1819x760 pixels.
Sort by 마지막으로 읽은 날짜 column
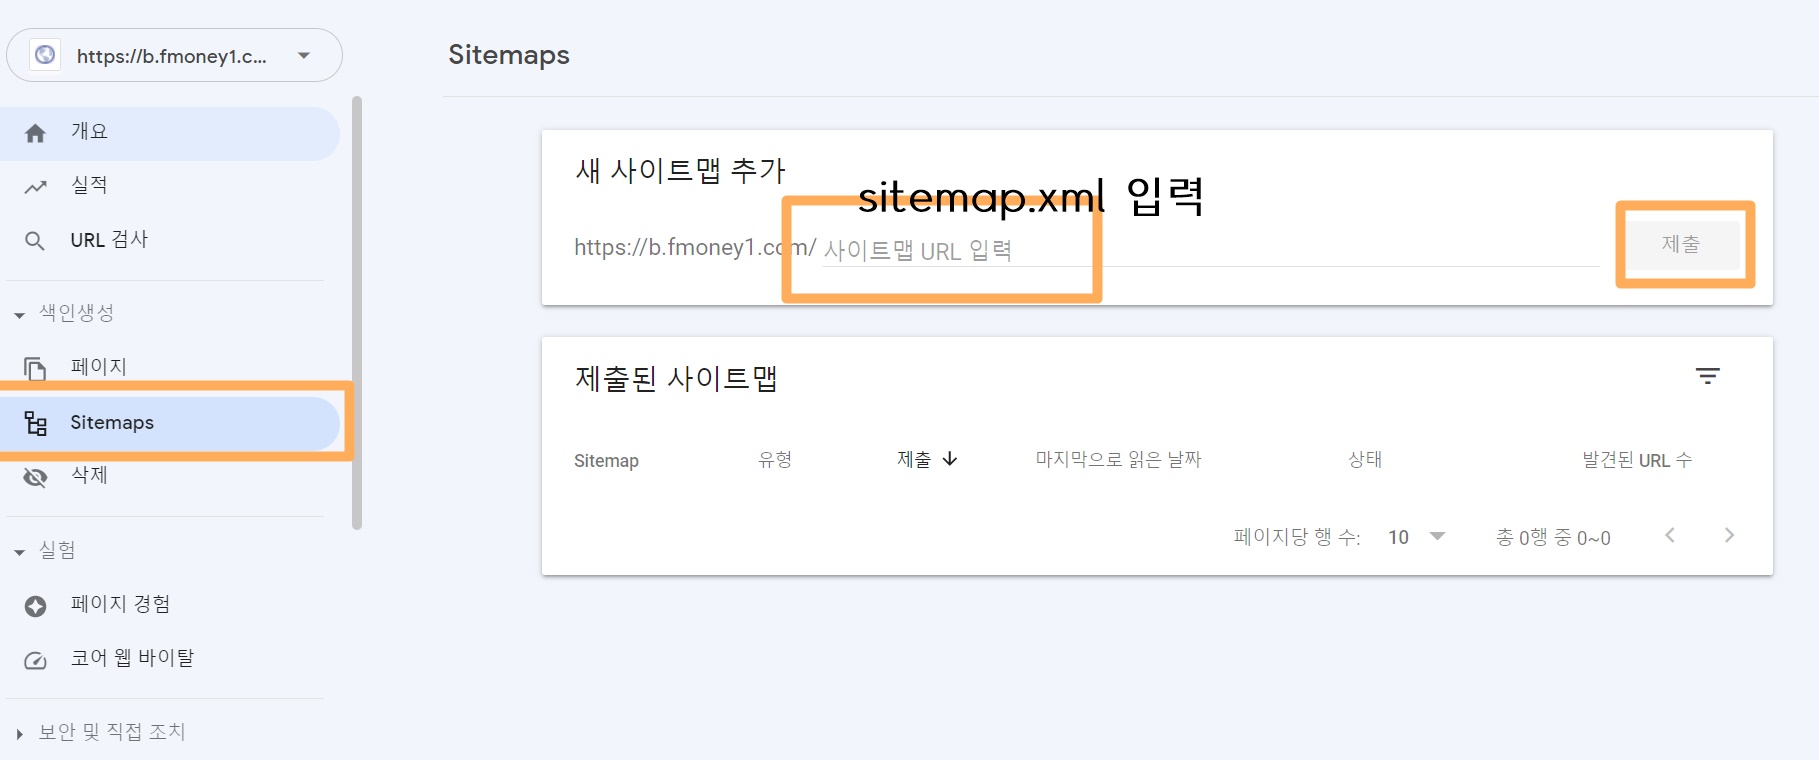(1118, 460)
